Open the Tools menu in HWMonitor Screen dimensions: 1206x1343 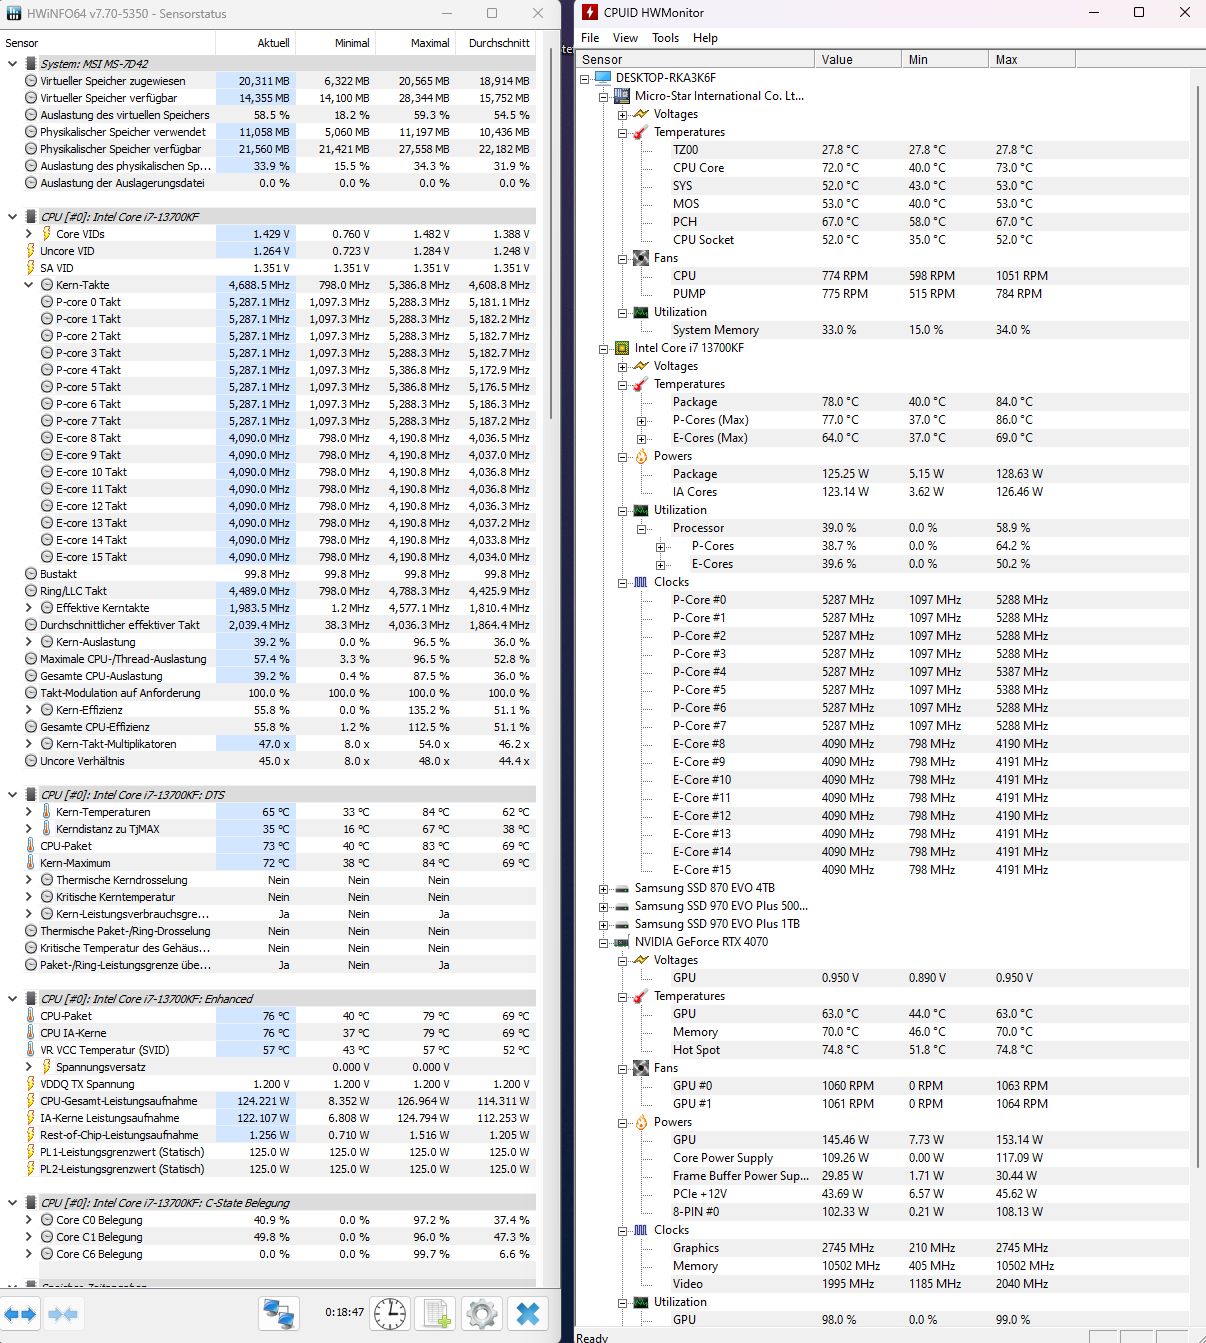pyautogui.click(x=665, y=38)
